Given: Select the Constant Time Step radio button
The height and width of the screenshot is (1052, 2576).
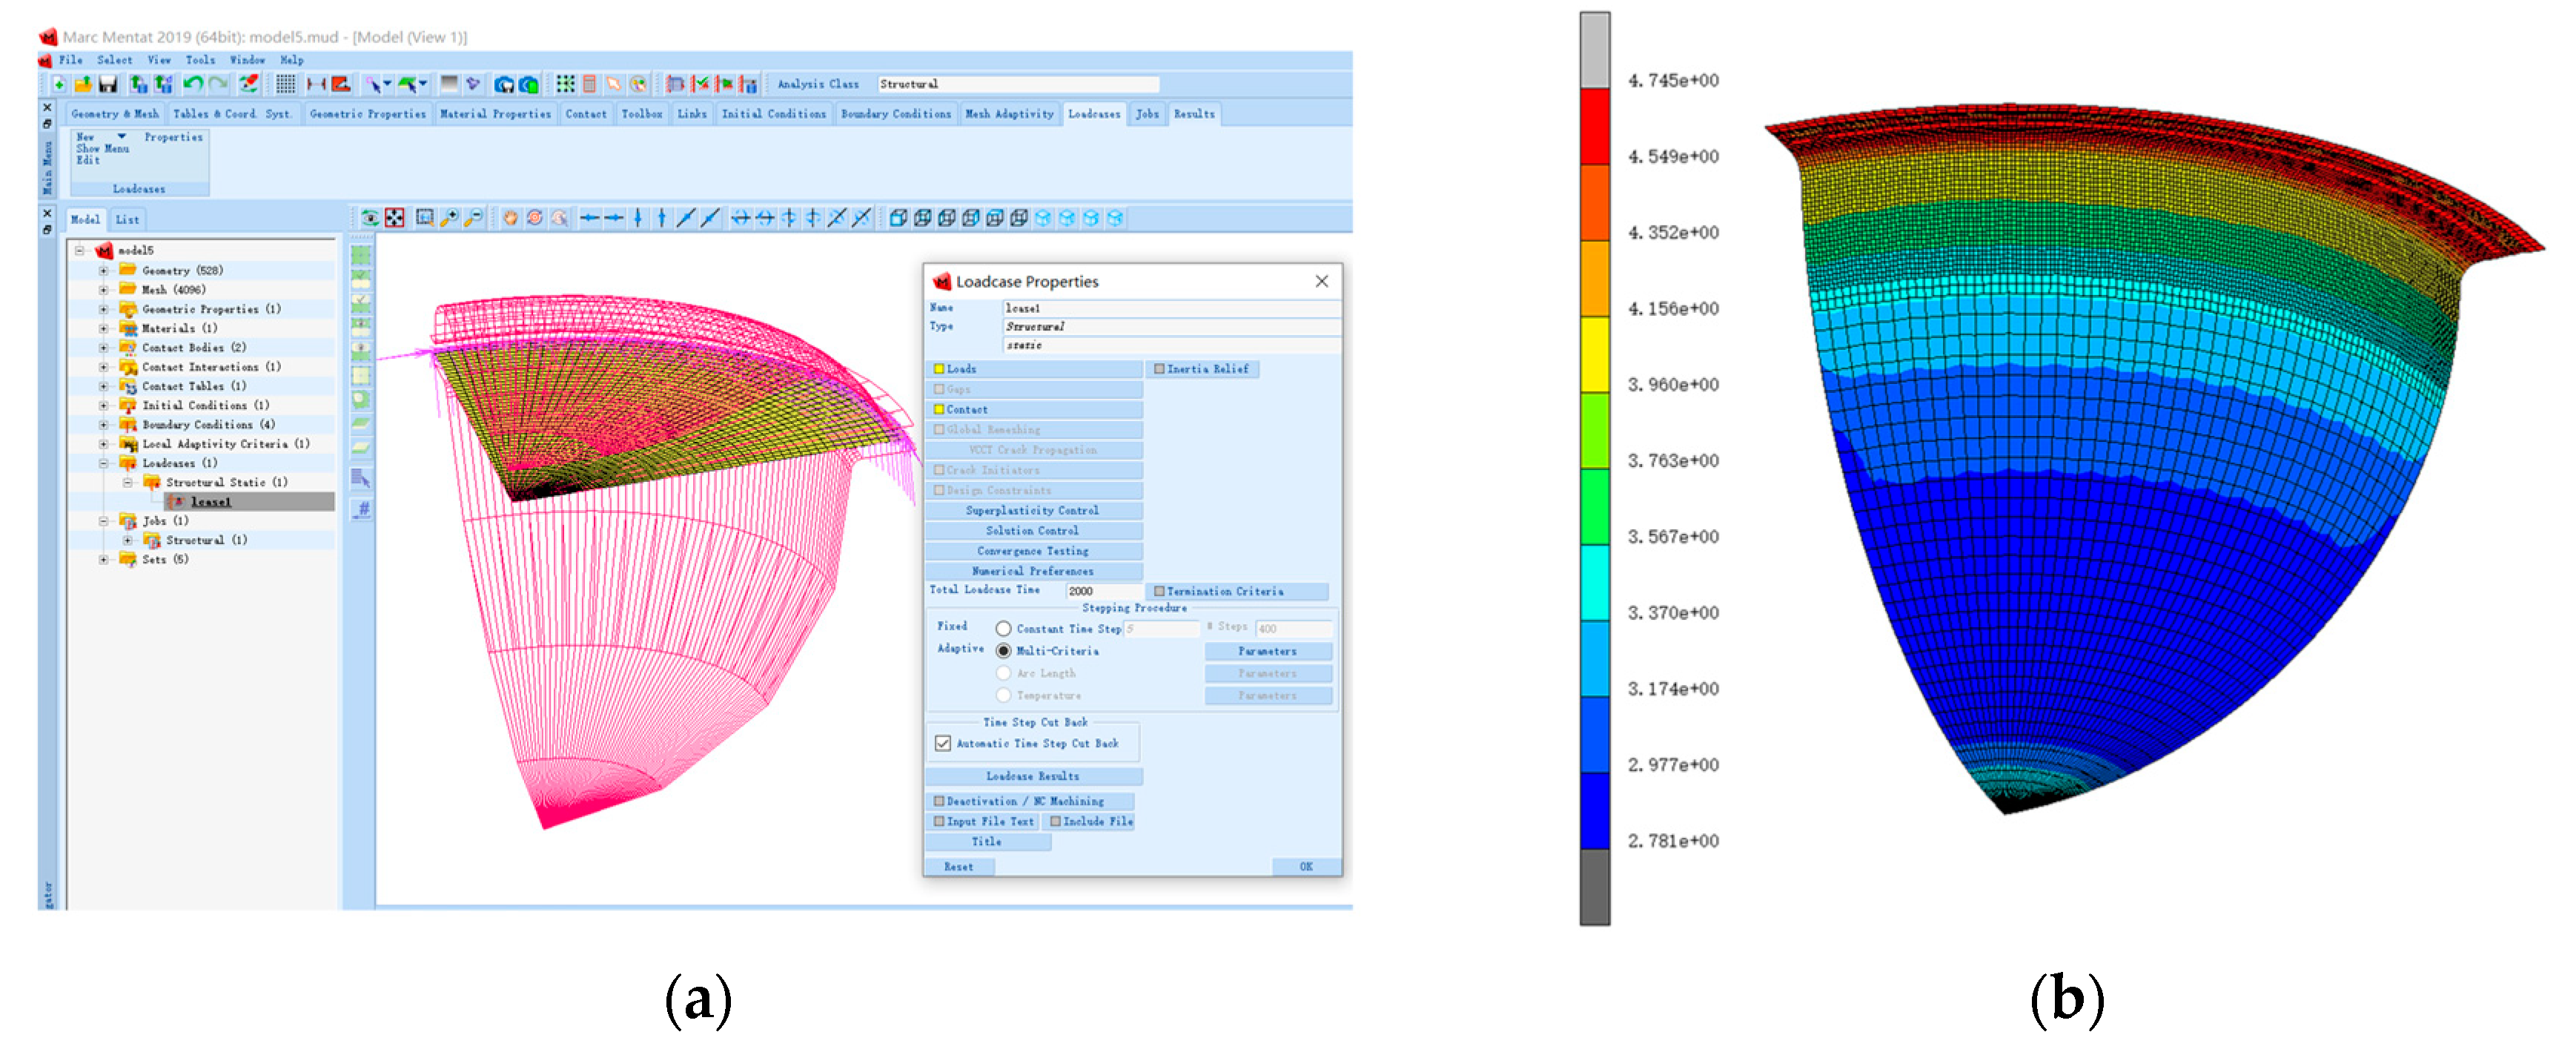Looking at the screenshot, I should pos(1003,629).
